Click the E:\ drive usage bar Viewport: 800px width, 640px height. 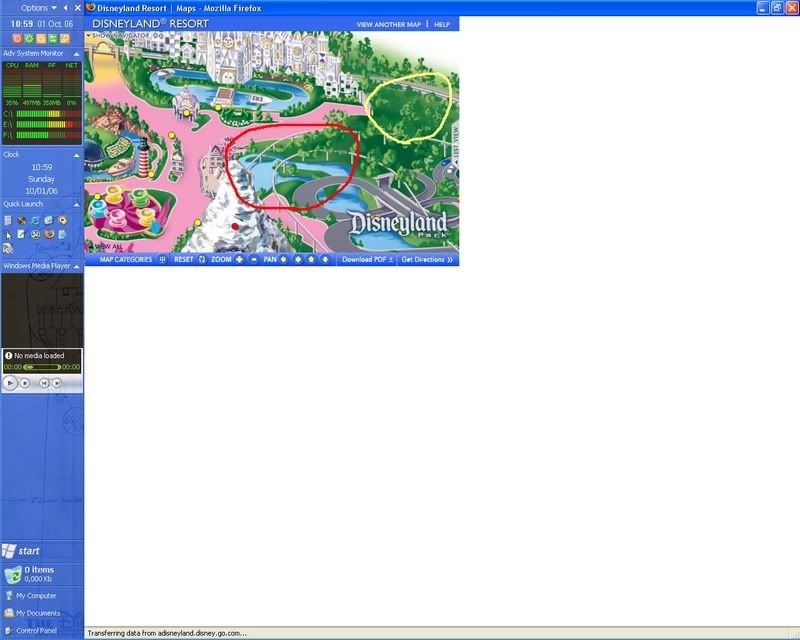coord(48,124)
